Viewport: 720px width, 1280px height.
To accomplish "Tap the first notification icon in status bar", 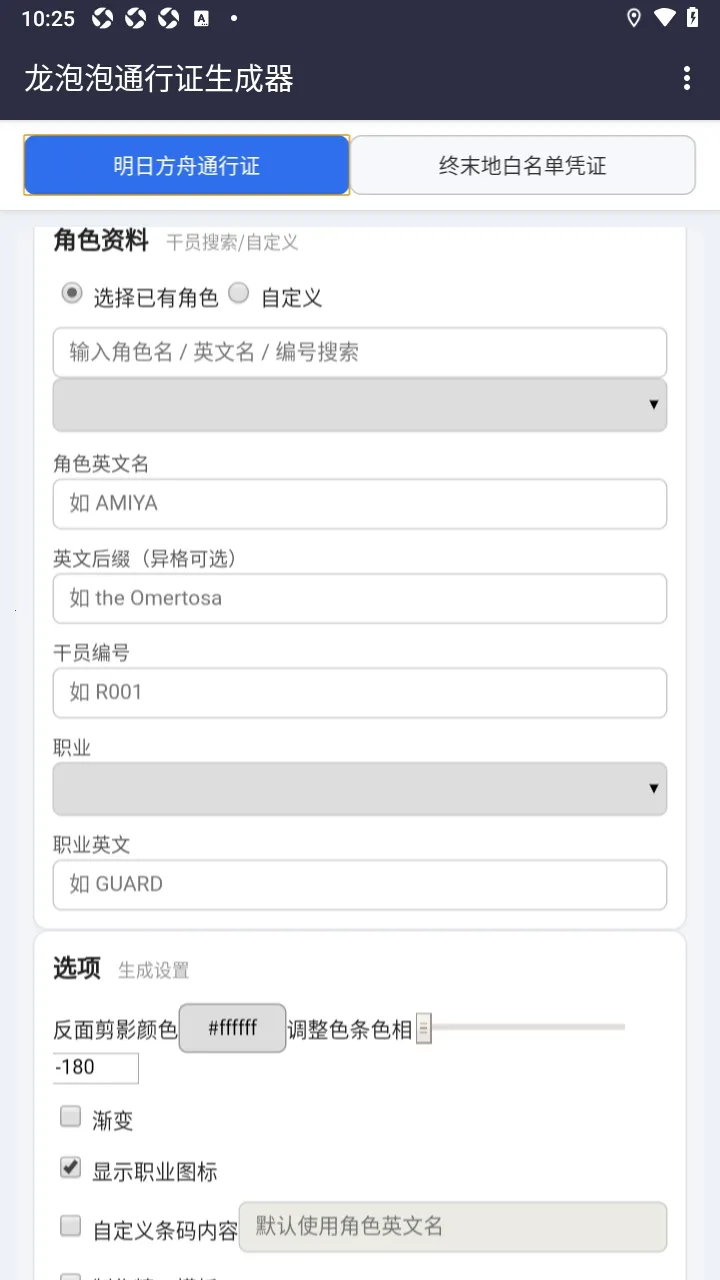I will [102, 18].
